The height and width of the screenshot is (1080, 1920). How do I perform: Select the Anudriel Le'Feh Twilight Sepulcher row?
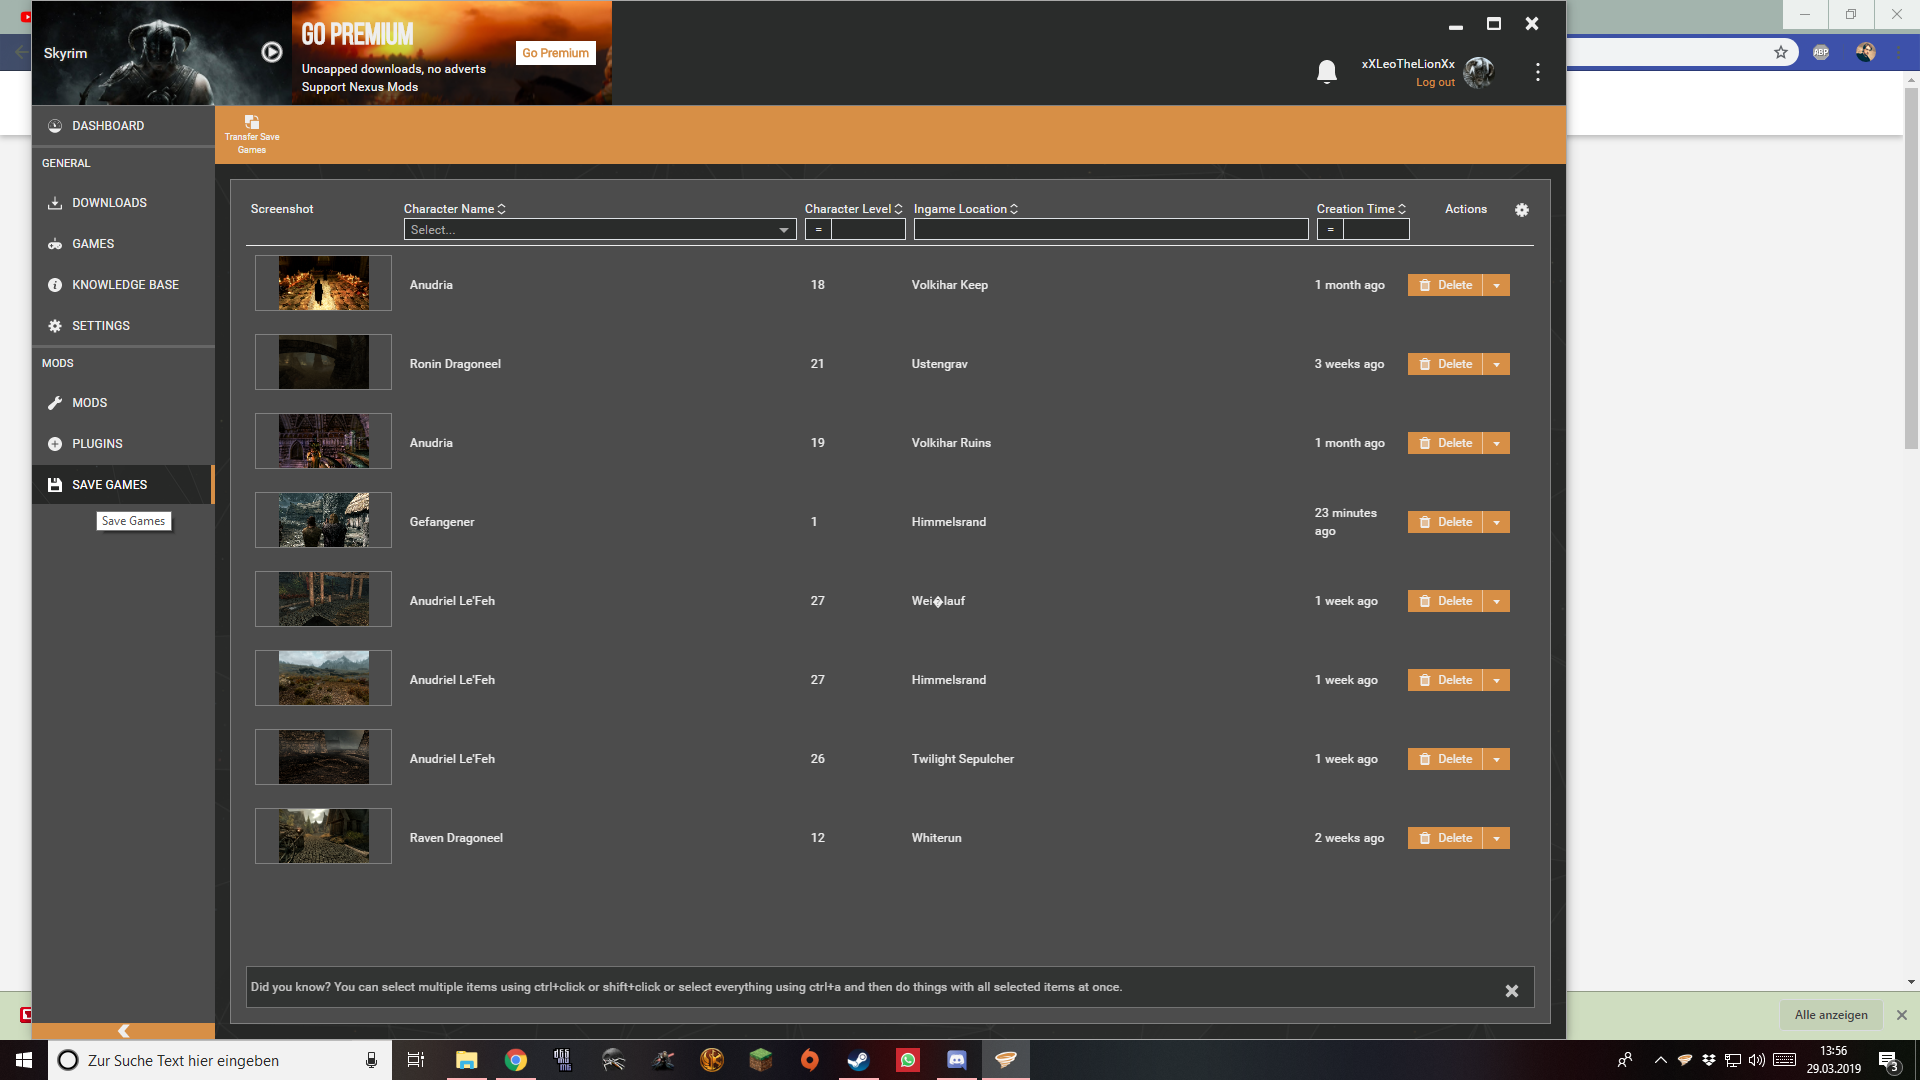coord(890,759)
